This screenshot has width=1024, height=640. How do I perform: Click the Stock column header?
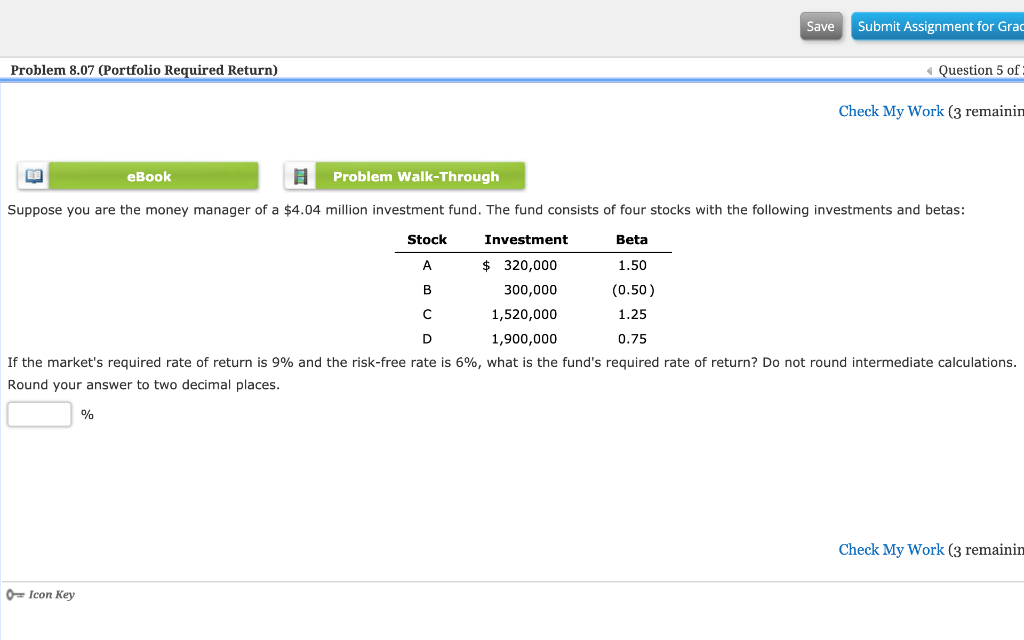click(x=427, y=240)
